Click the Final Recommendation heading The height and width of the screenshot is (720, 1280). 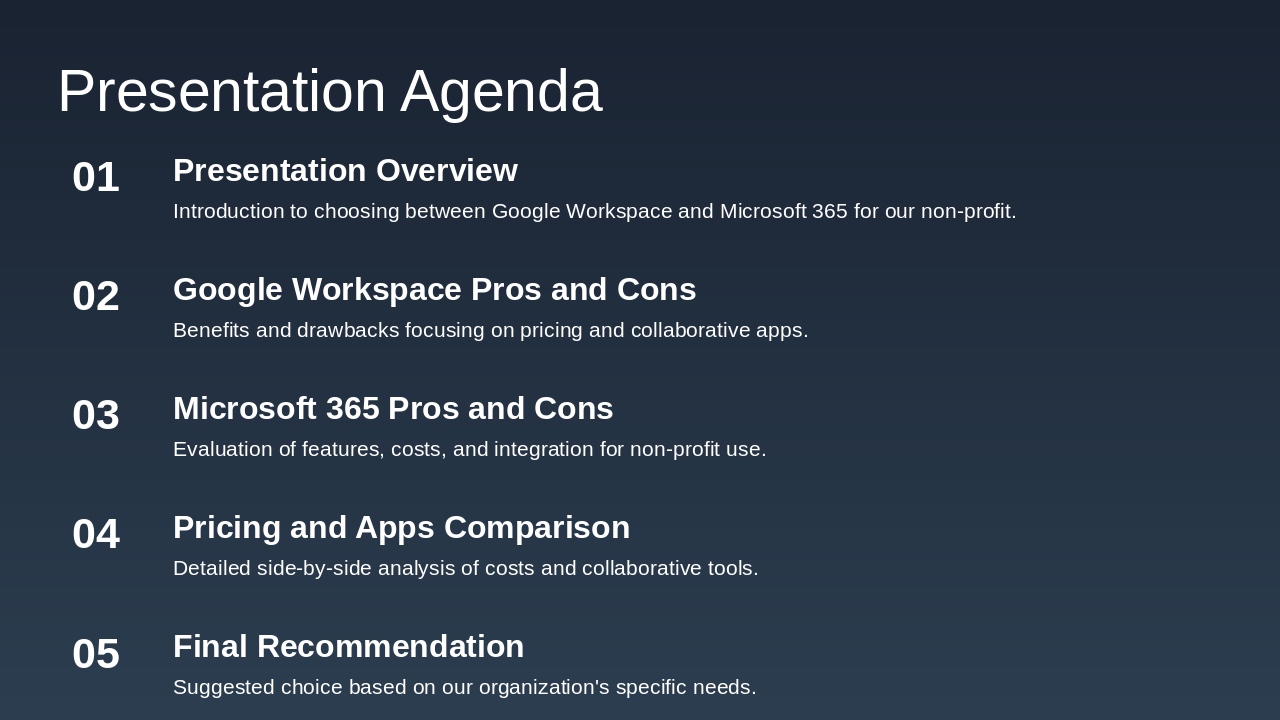348,647
